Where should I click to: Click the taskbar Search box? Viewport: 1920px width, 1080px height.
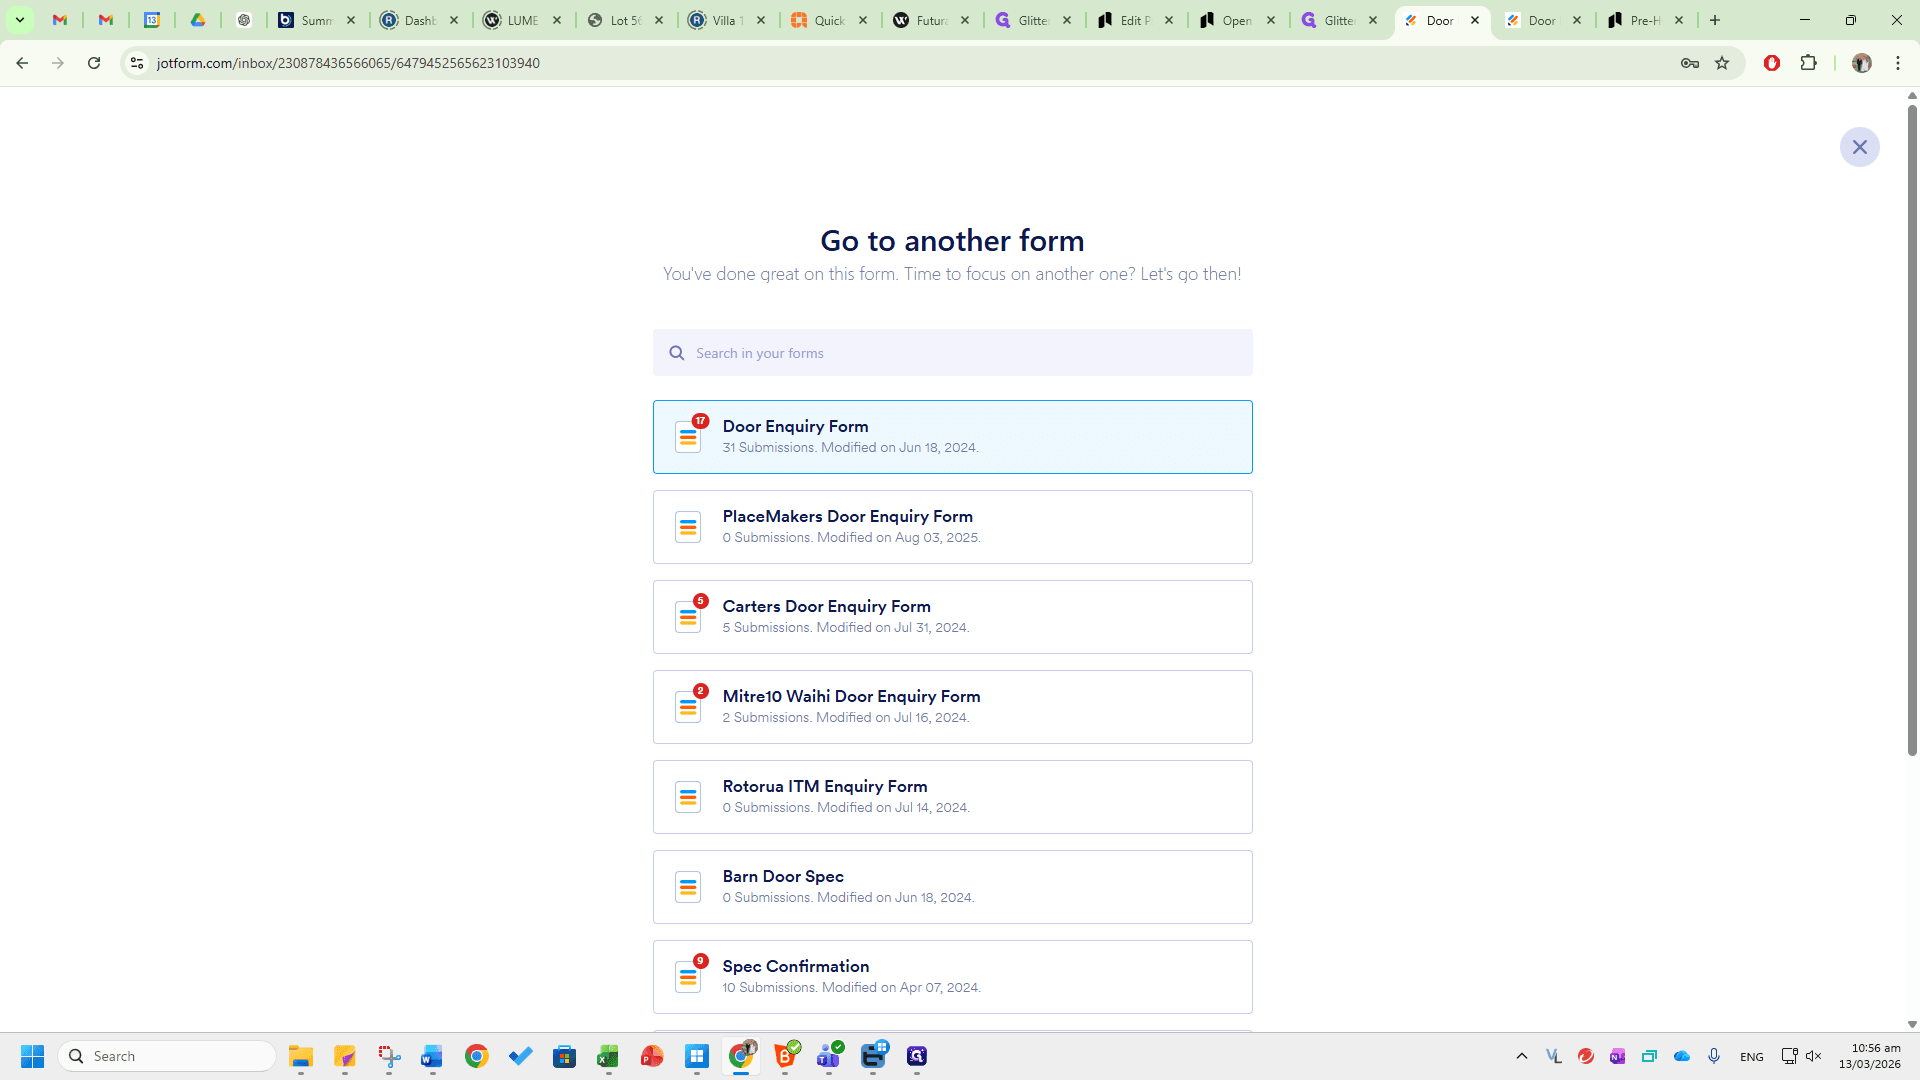(x=168, y=1056)
